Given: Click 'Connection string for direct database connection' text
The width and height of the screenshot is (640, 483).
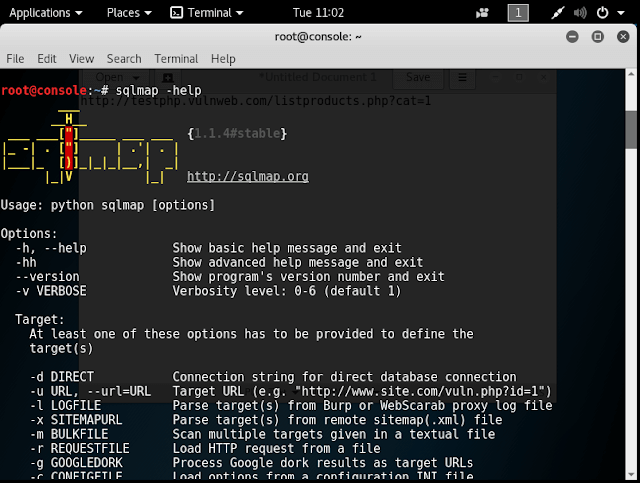Looking at the screenshot, I should [x=344, y=376].
